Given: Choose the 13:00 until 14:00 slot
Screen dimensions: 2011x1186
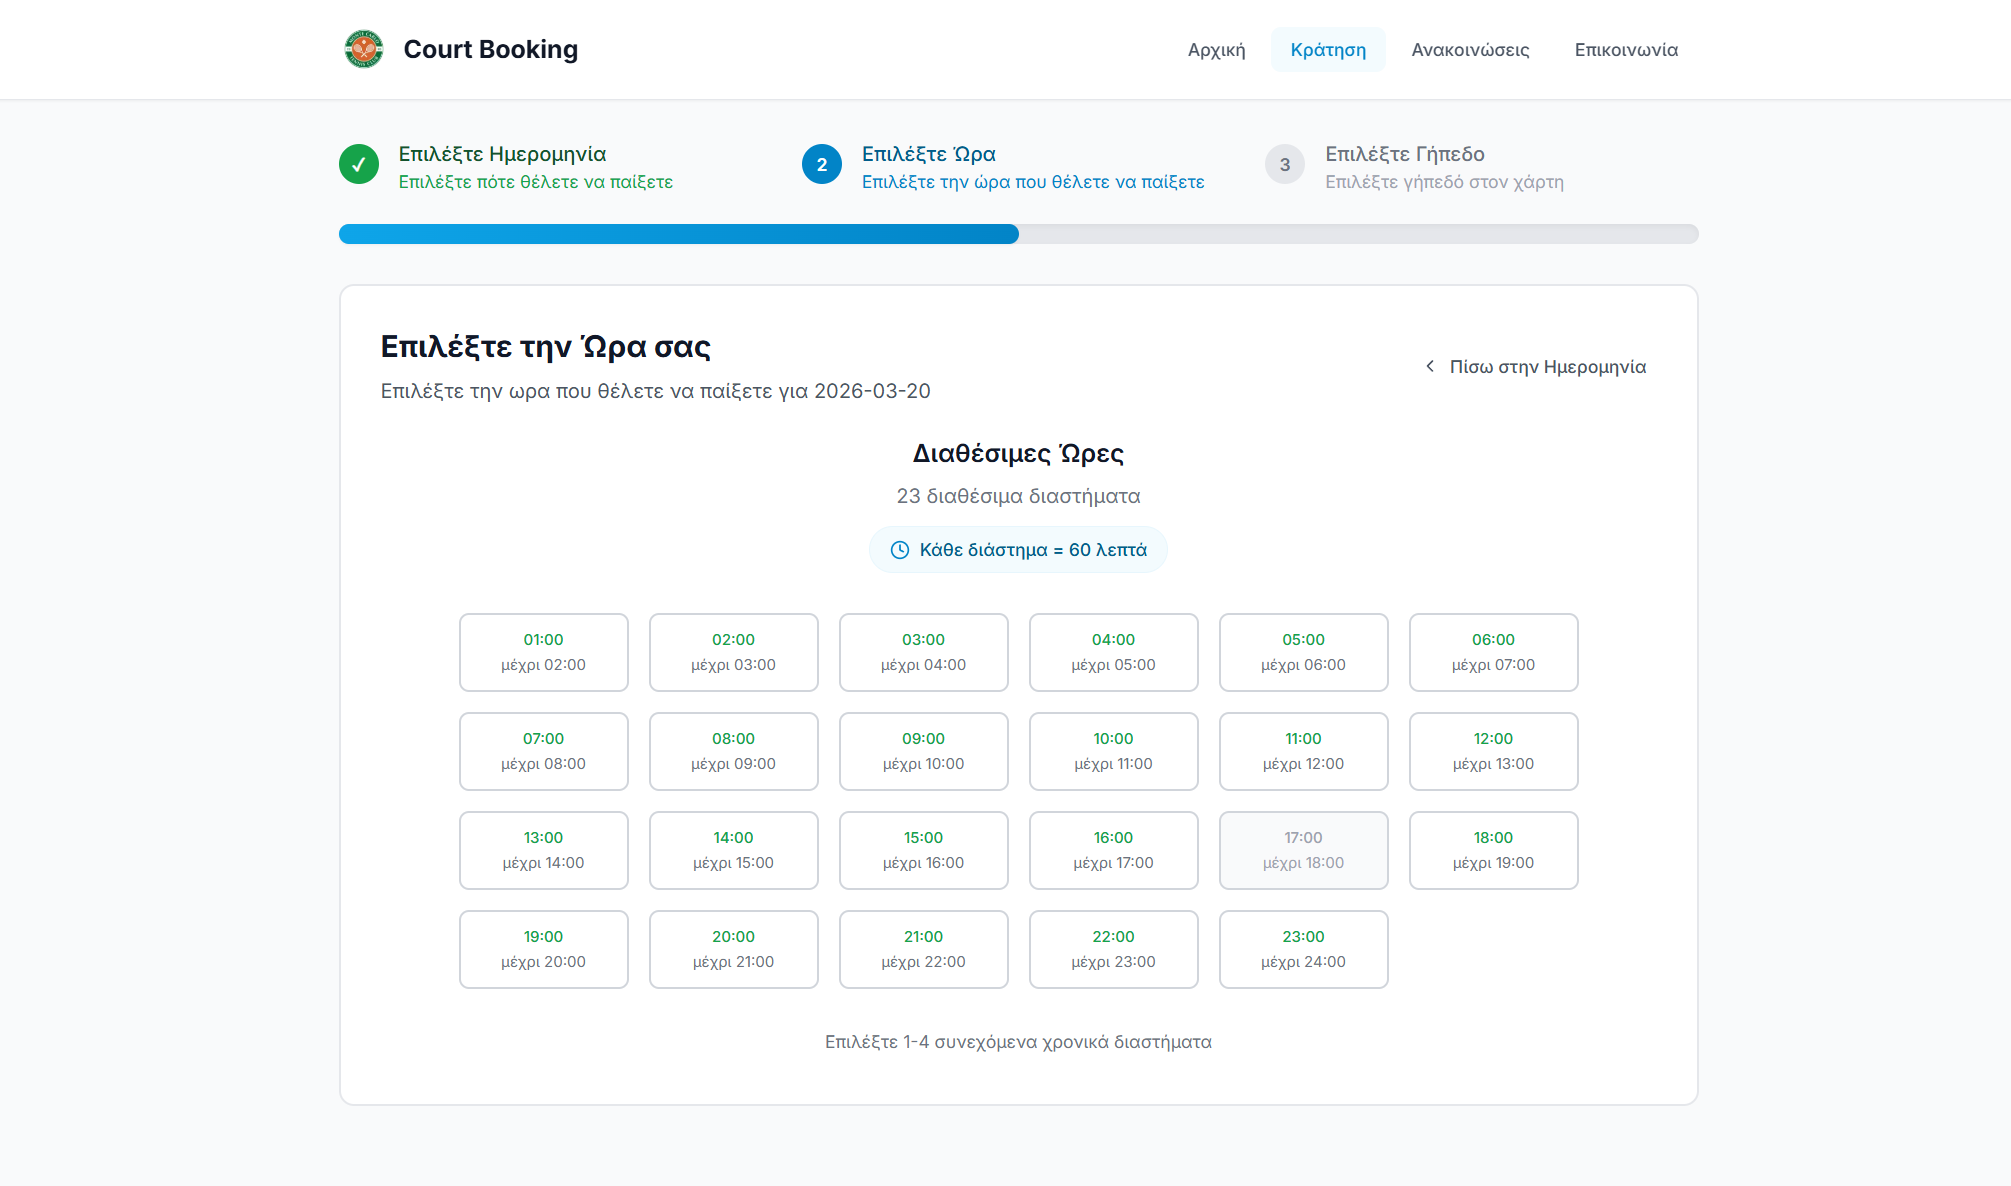Looking at the screenshot, I should (x=544, y=850).
